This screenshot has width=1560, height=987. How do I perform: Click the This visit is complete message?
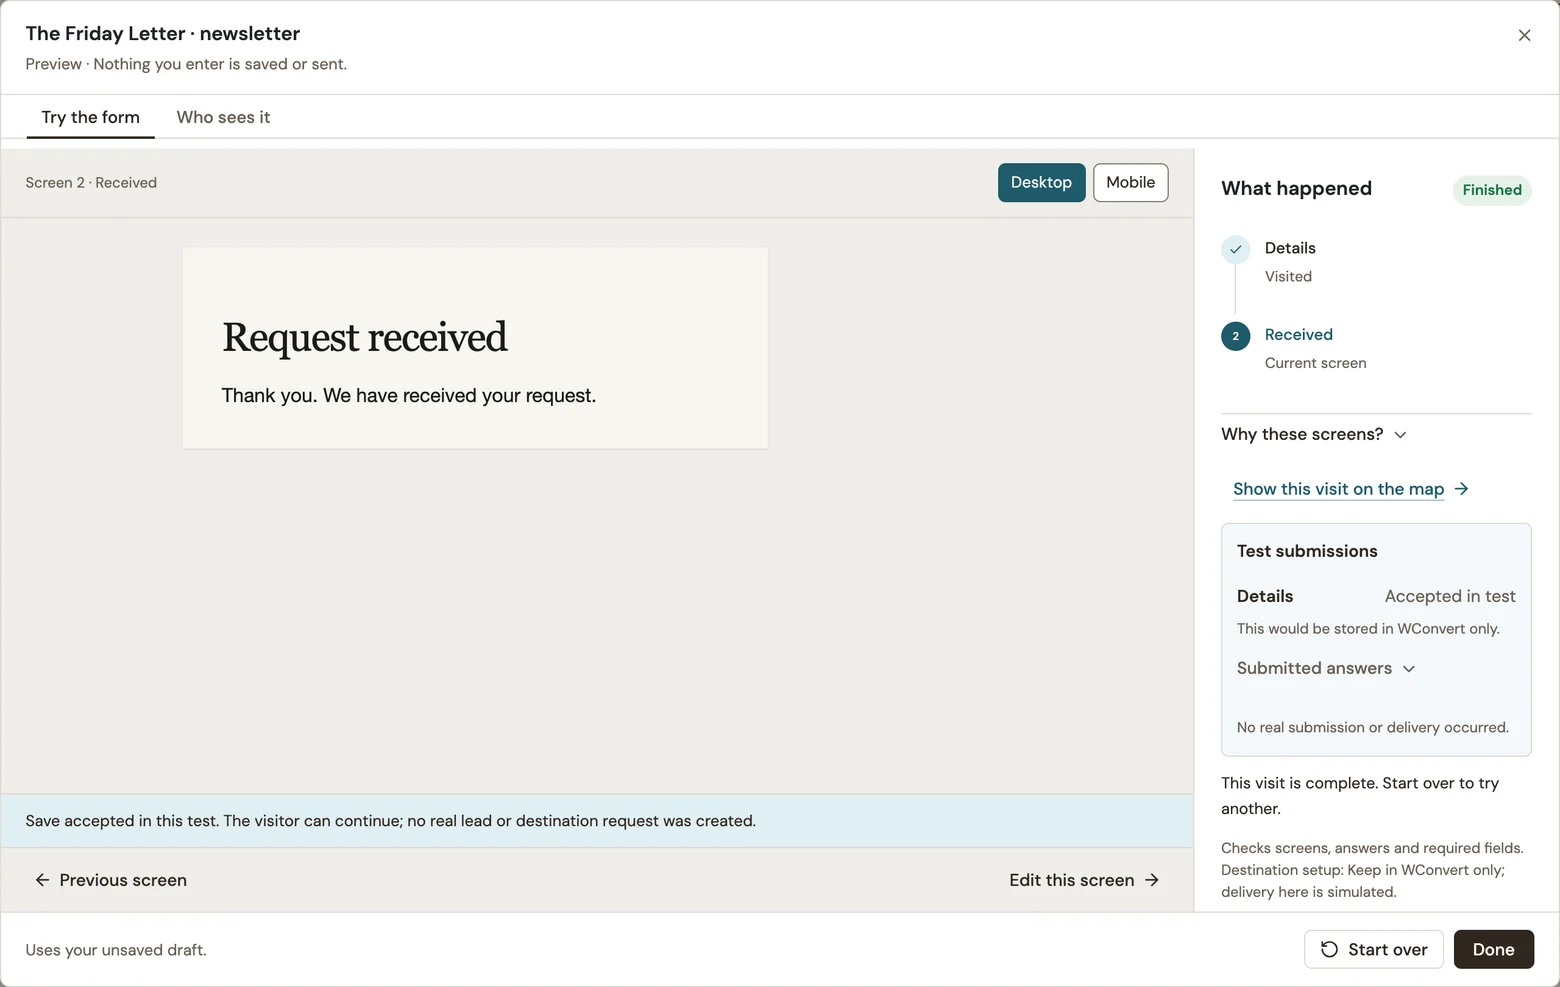point(1360,796)
